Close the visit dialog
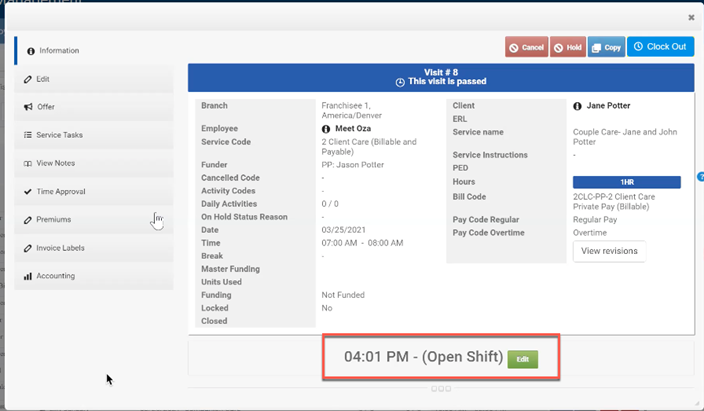The height and width of the screenshot is (411, 704). [x=691, y=17]
